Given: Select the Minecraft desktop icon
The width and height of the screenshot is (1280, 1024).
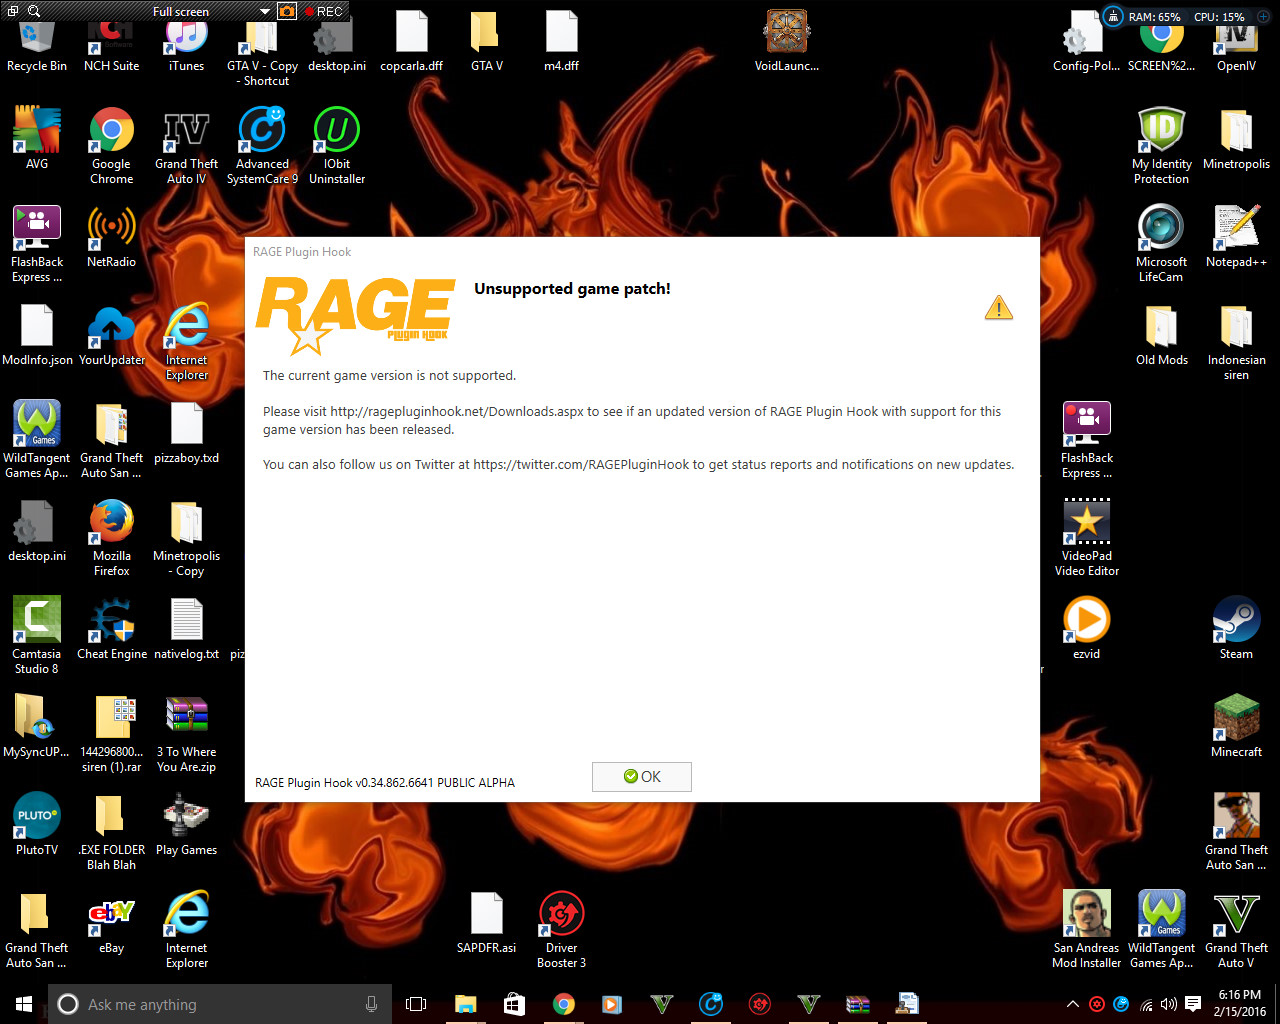Looking at the screenshot, I should [x=1236, y=727].
